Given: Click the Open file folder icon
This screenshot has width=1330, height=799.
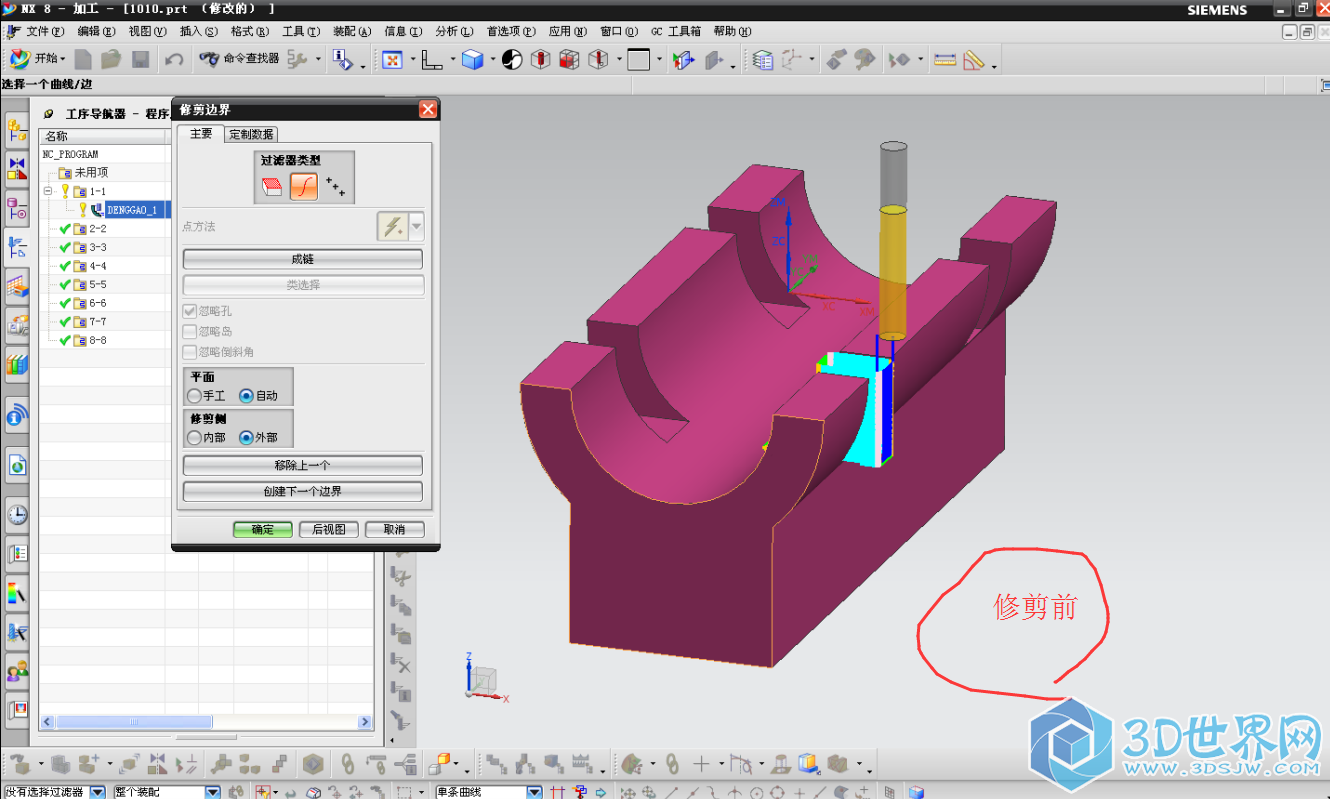Looking at the screenshot, I should coord(112,60).
